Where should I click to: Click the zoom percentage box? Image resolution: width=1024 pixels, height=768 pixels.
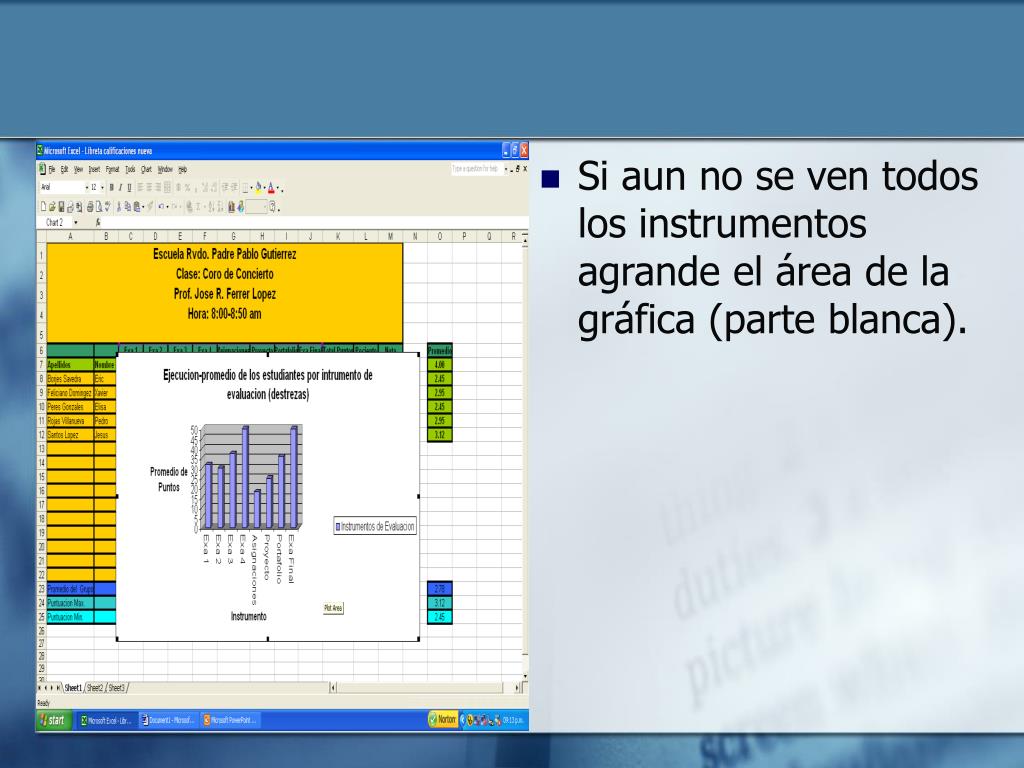(256, 206)
